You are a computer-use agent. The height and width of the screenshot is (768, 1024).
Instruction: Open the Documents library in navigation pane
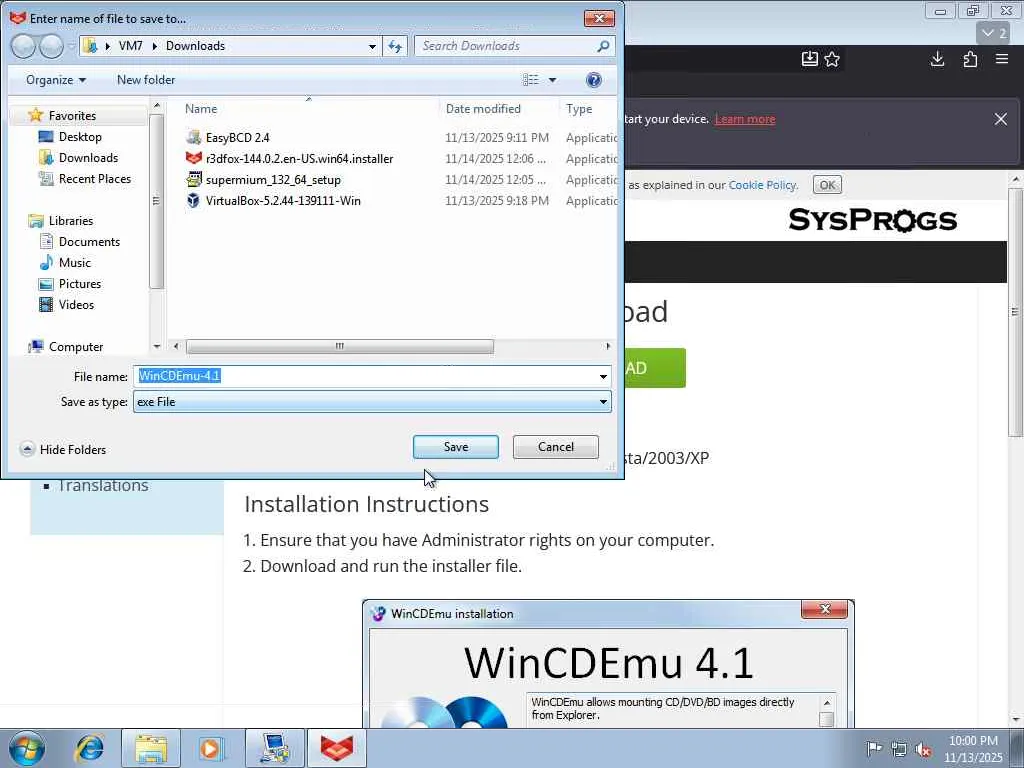tap(89, 242)
